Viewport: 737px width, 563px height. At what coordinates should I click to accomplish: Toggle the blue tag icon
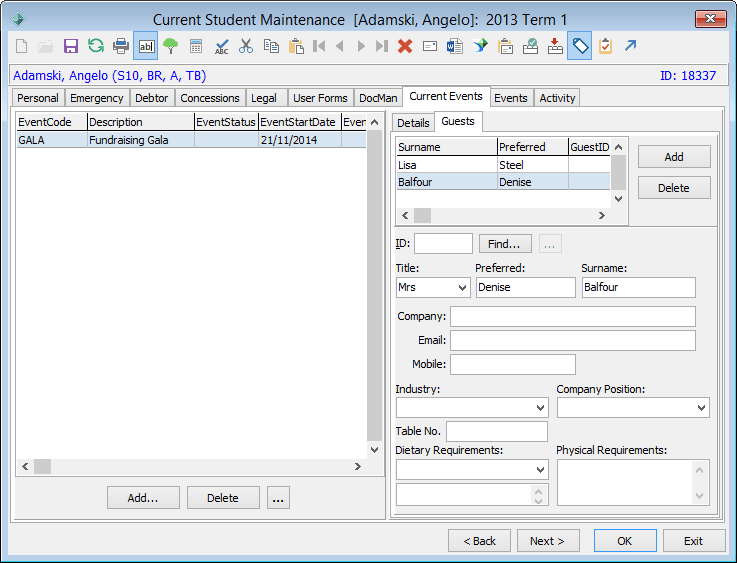click(x=580, y=46)
